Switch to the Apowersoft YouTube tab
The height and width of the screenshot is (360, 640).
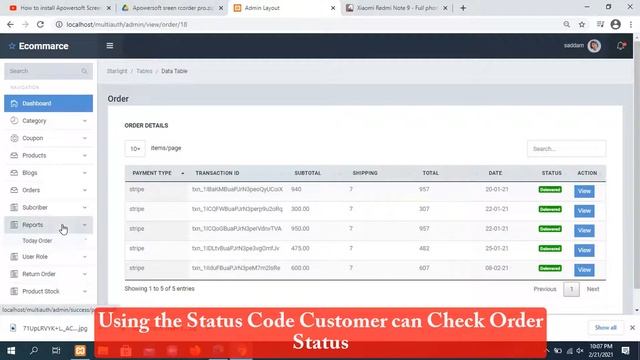(60, 8)
